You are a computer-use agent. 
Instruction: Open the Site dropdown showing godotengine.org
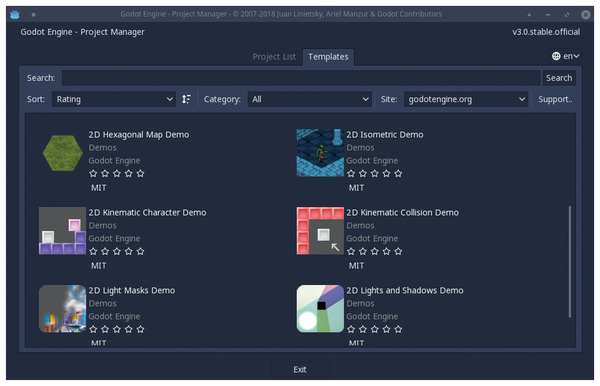466,99
